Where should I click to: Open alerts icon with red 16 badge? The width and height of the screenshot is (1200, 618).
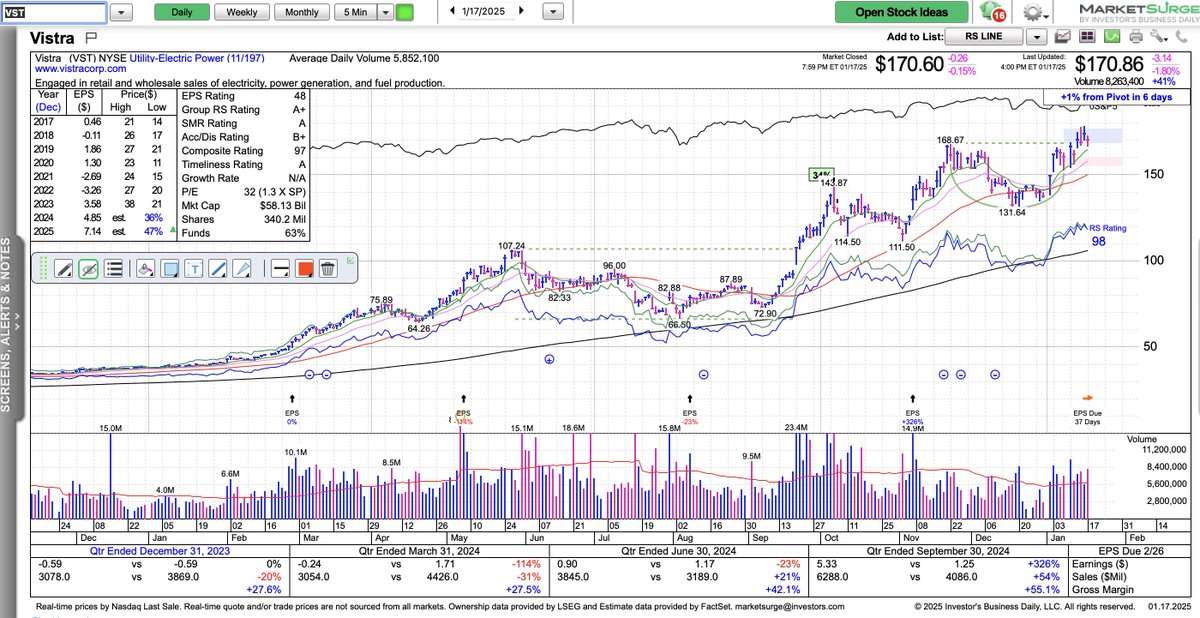click(993, 12)
